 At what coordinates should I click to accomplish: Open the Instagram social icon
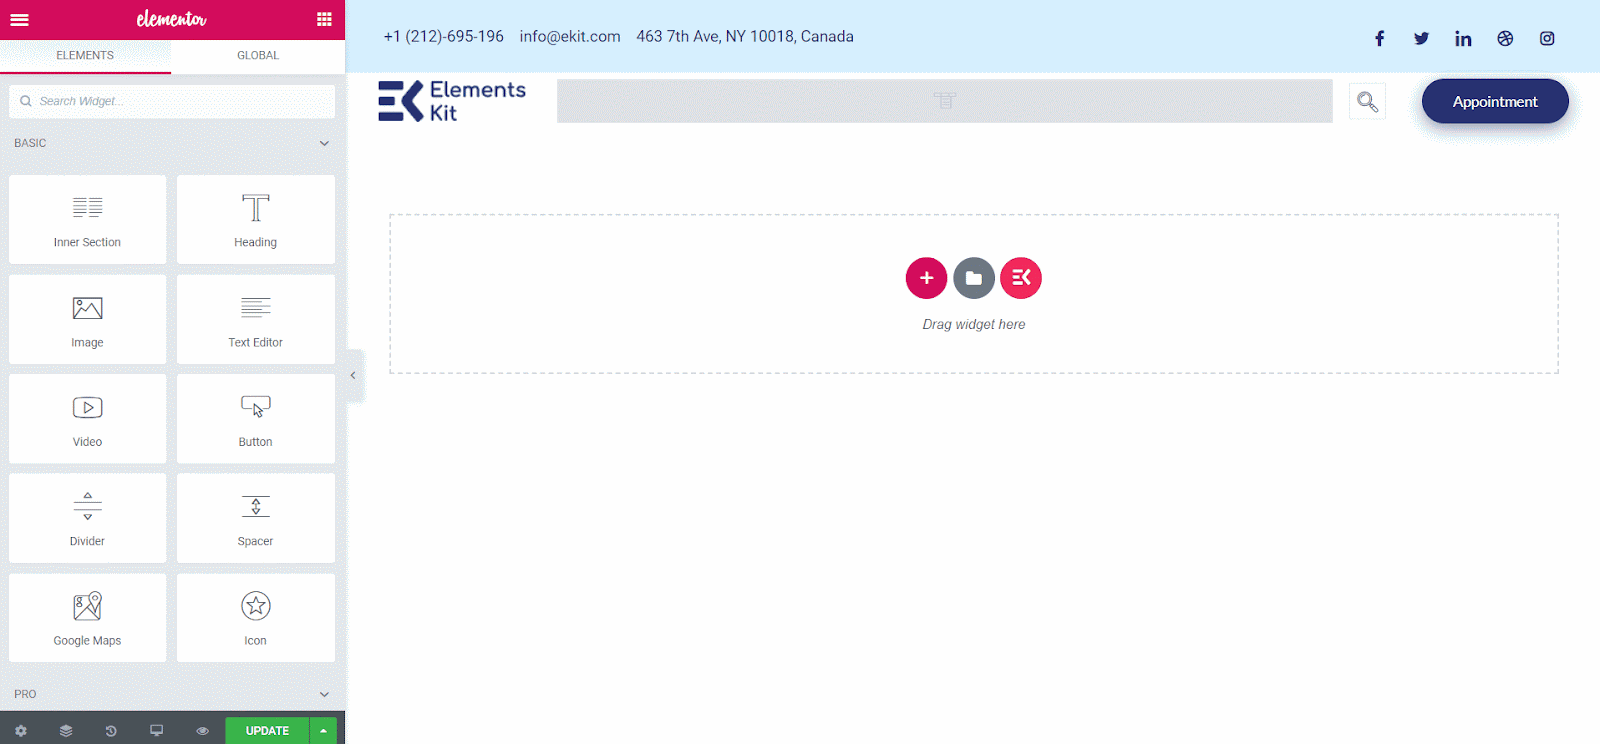click(x=1547, y=38)
